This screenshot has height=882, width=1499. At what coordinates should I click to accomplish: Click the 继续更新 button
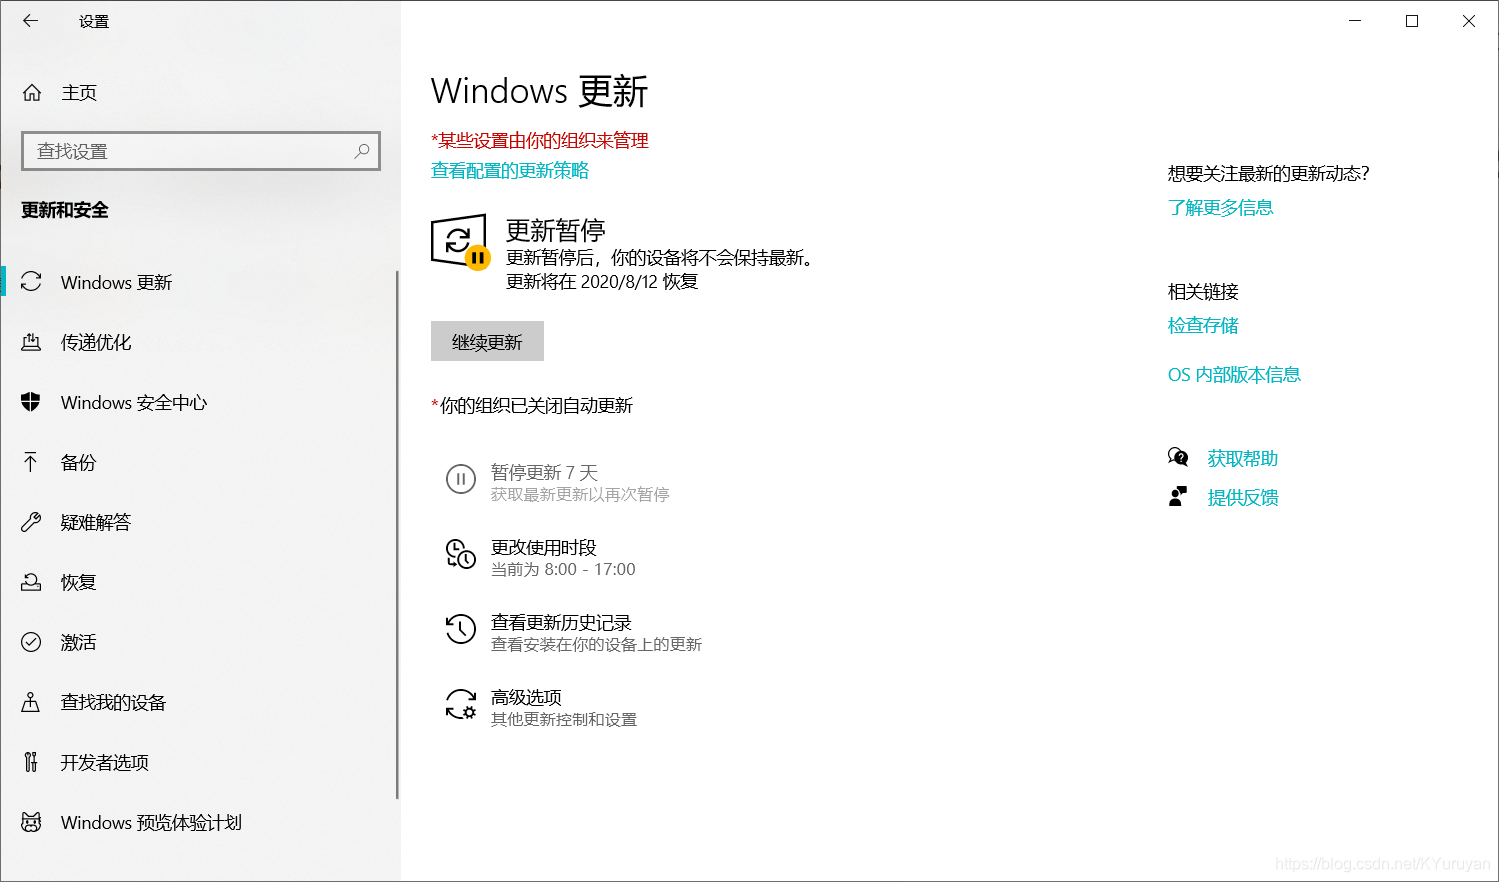[x=487, y=342]
